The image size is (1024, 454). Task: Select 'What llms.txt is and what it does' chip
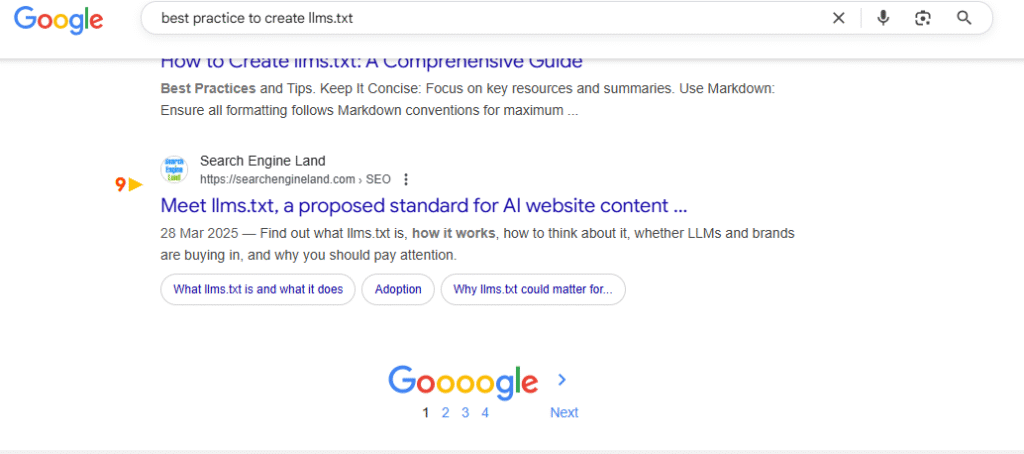pyautogui.click(x=258, y=289)
